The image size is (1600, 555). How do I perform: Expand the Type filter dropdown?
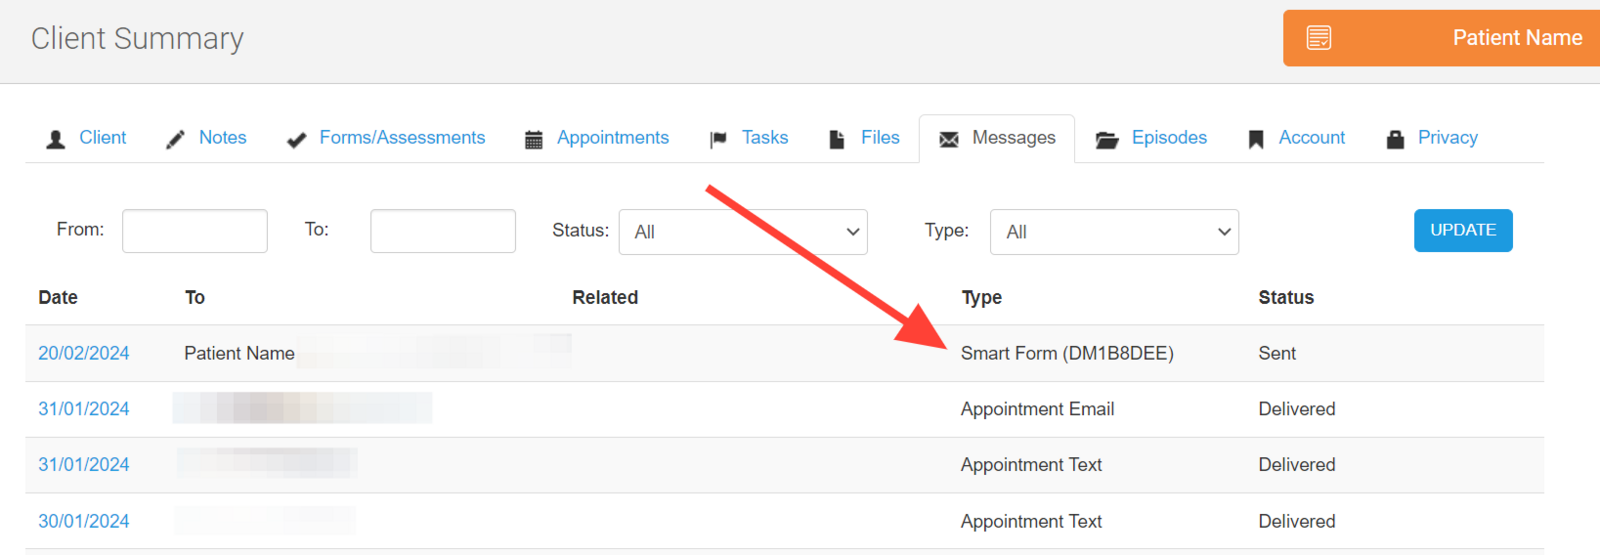1115,232
